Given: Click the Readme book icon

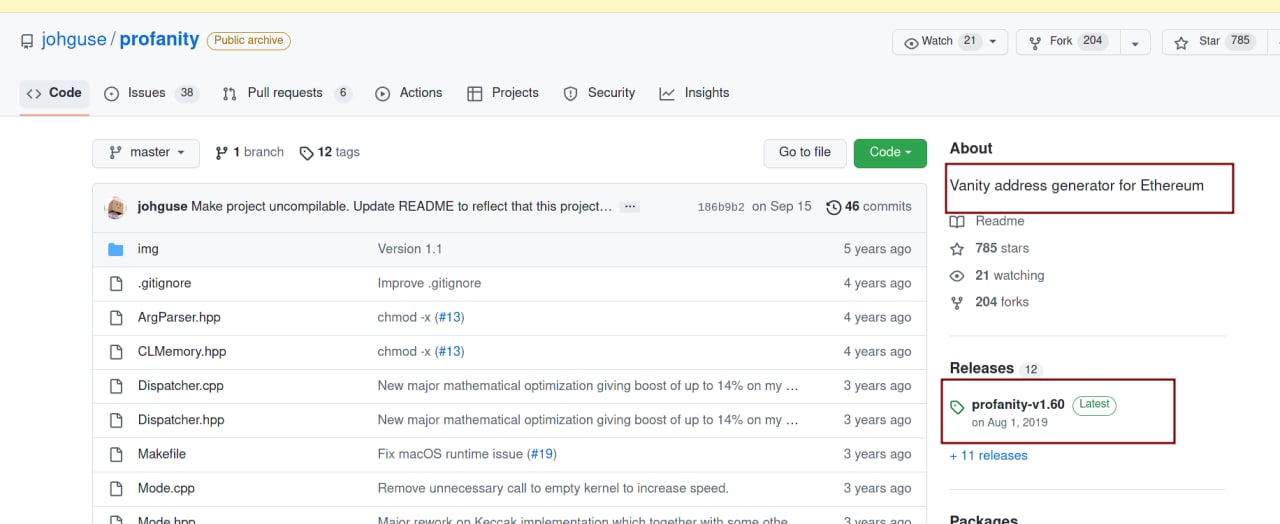Looking at the screenshot, I should 957,221.
